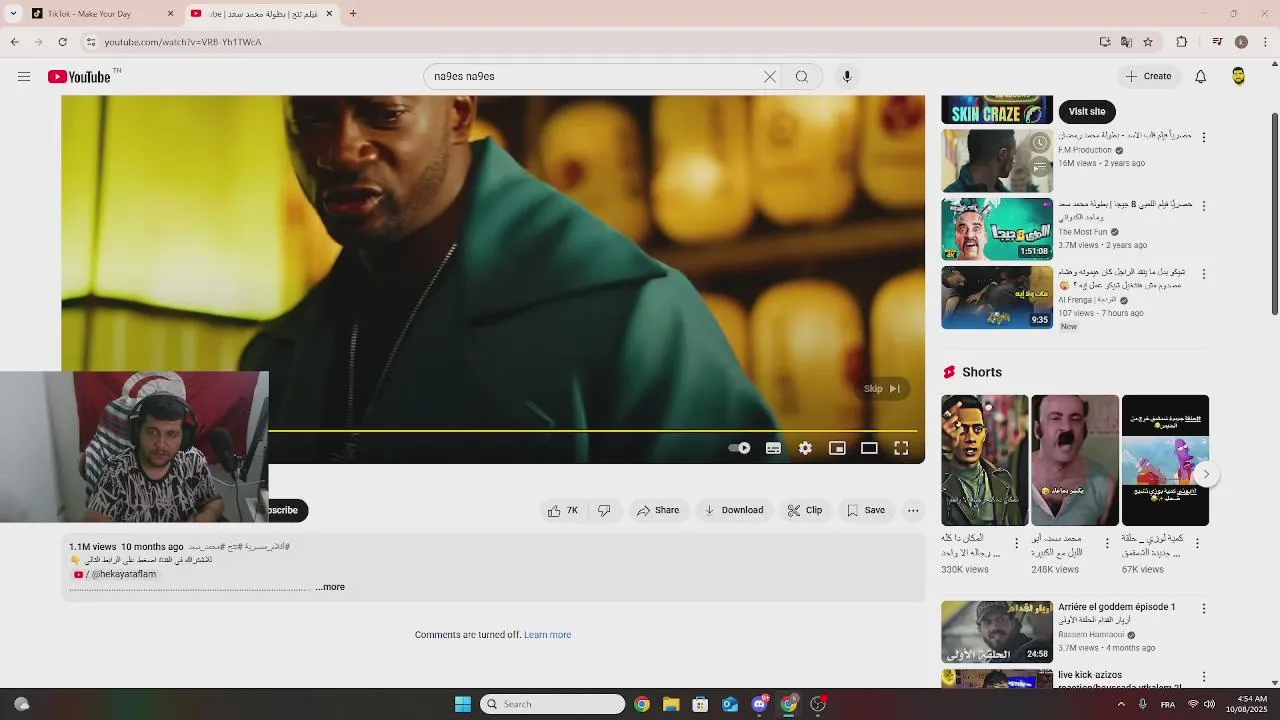Open the Short with 248K views
Viewport: 1280px width, 720px height.
point(1075,460)
